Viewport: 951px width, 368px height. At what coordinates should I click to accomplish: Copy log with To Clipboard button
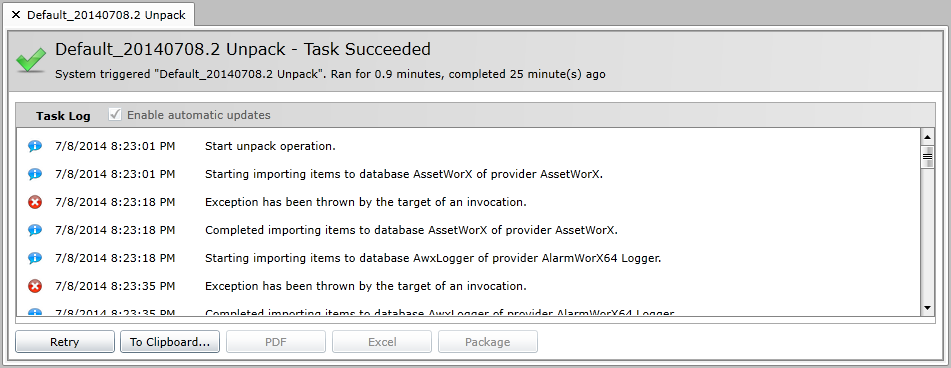point(170,342)
